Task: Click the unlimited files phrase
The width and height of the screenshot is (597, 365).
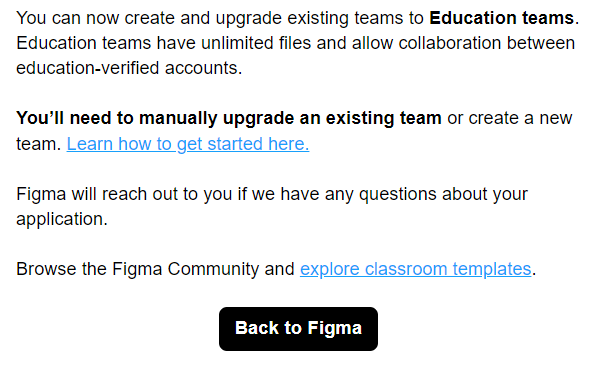Action: click(256, 43)
